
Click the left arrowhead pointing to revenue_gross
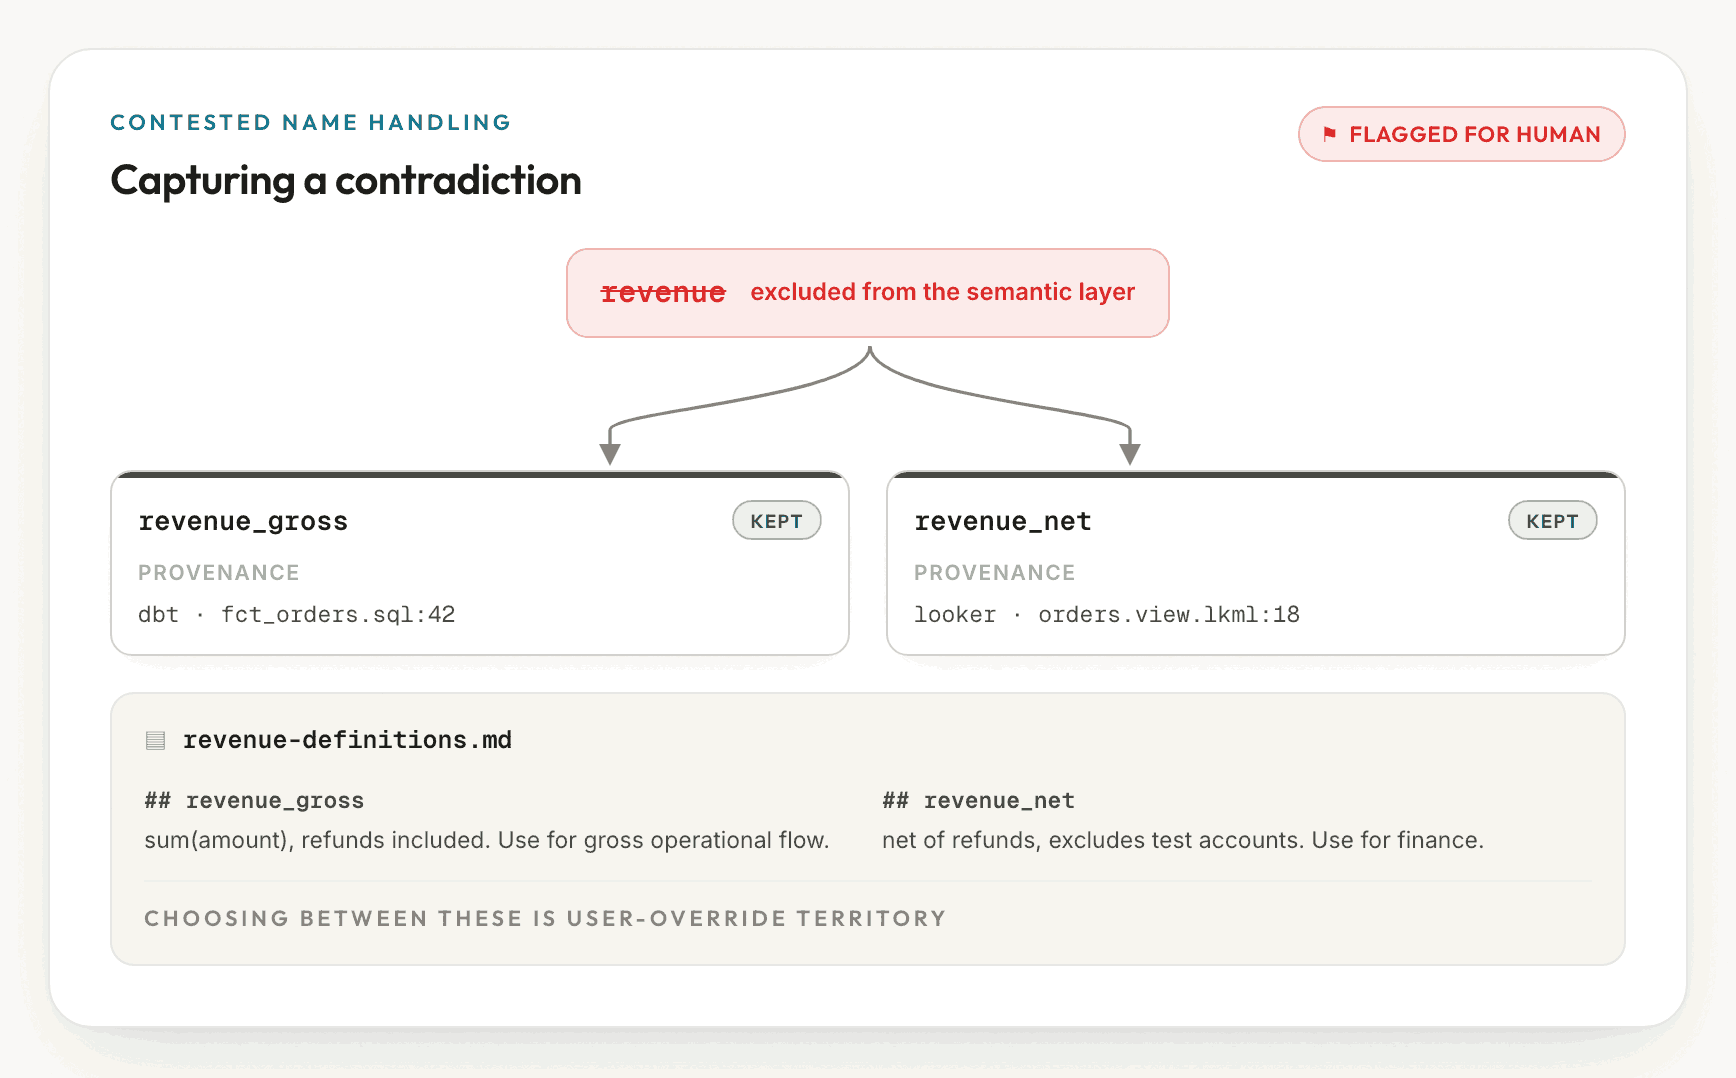click(x=610, y=454)
